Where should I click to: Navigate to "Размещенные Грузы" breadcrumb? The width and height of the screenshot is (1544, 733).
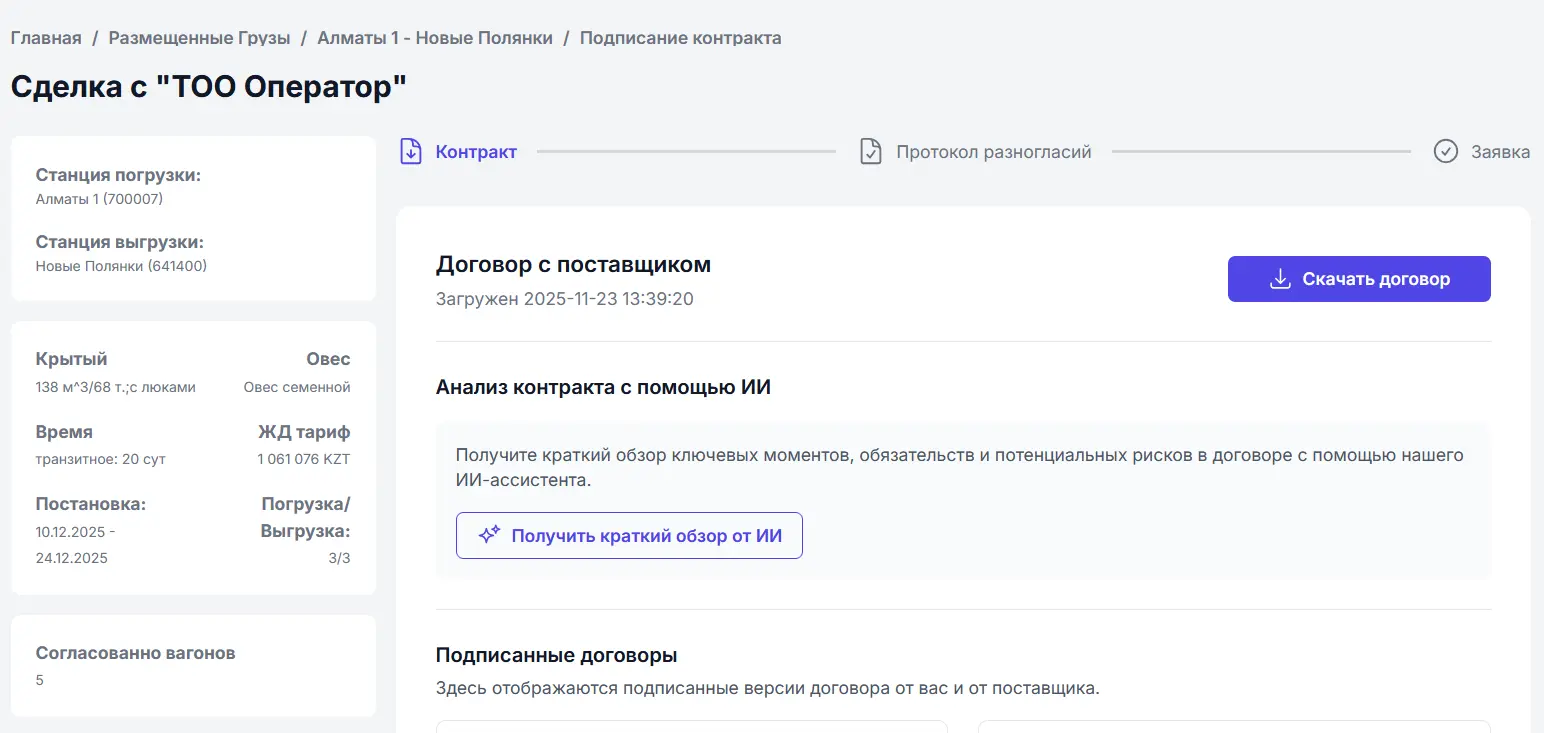pyautogui.click(x=200, y=37)
